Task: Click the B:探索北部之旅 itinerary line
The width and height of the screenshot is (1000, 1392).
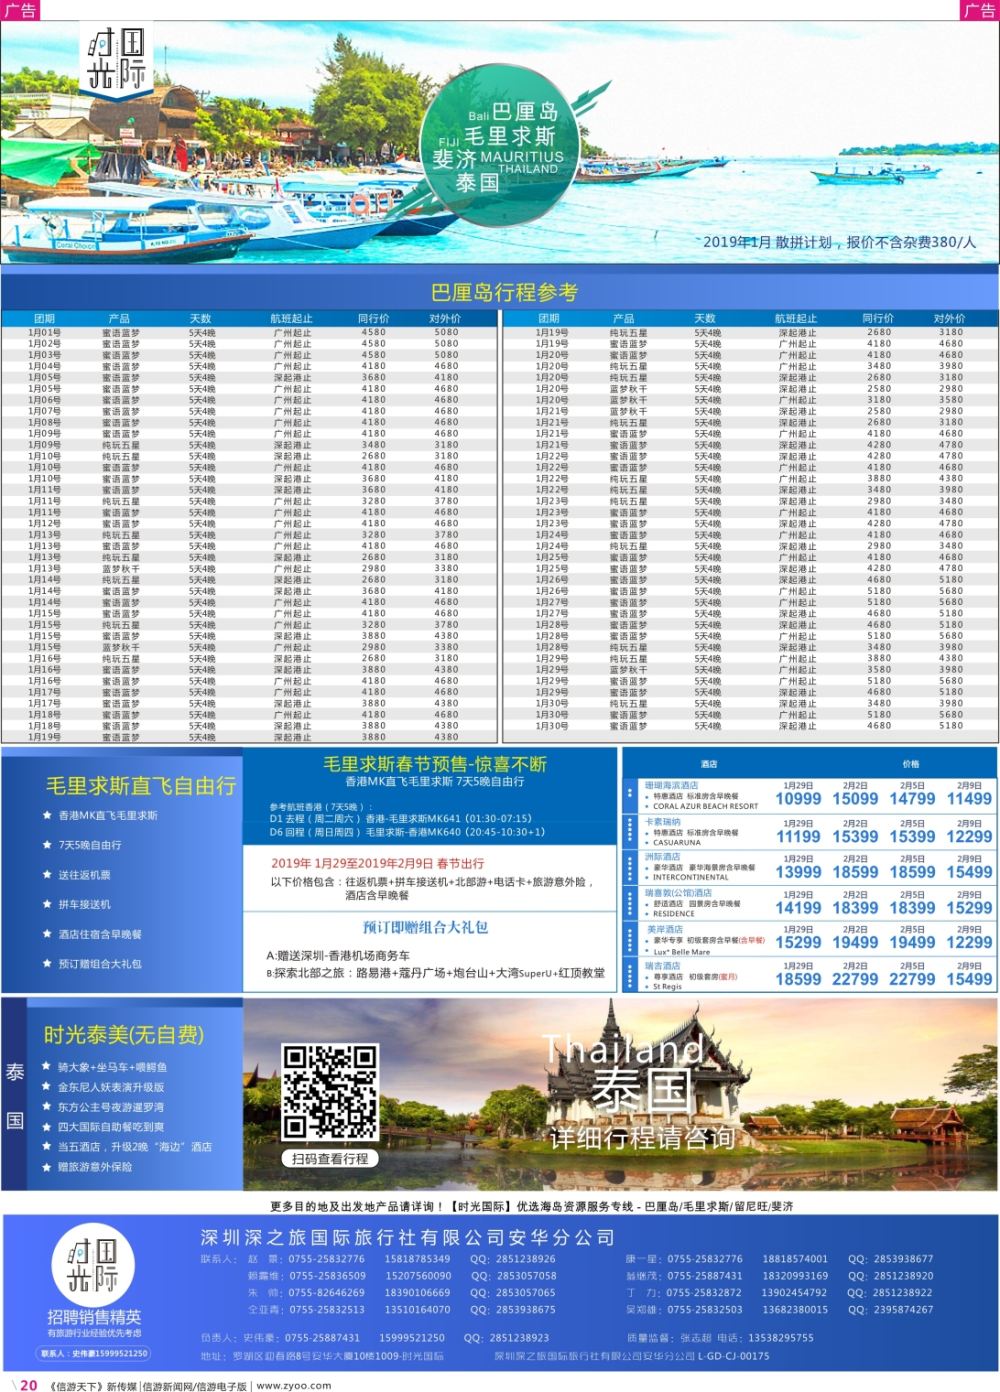Action: tap(435, 972)
